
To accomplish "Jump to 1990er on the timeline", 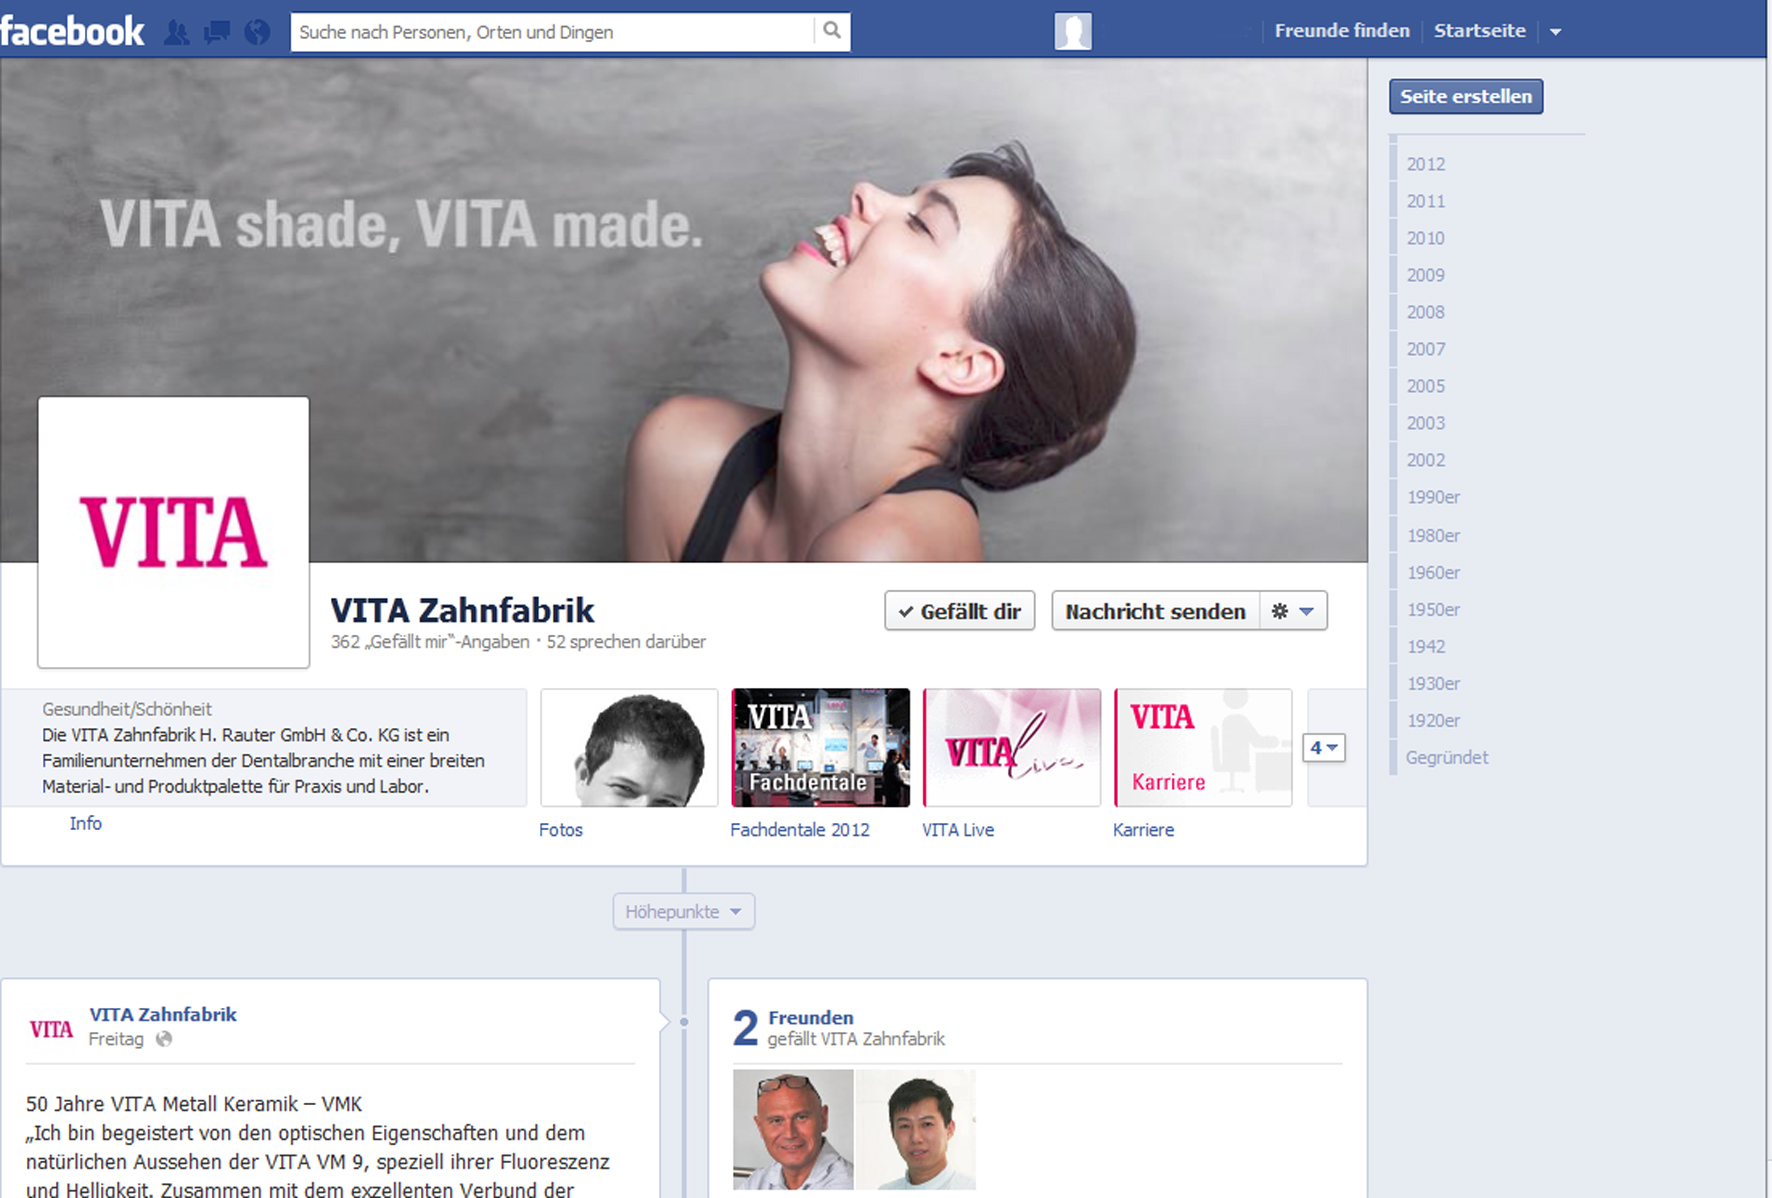I will coord(1434,497).
